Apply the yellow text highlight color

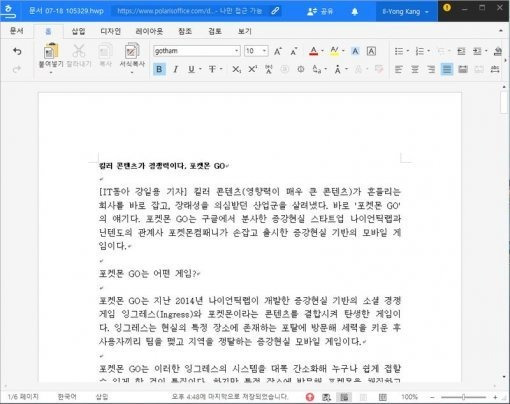(x=334, y=51)
